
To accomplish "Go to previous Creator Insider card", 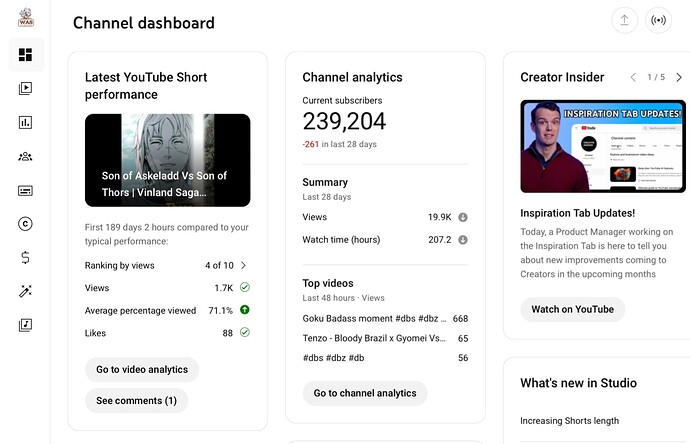I will pyautogui.click(x=632, y=77).
